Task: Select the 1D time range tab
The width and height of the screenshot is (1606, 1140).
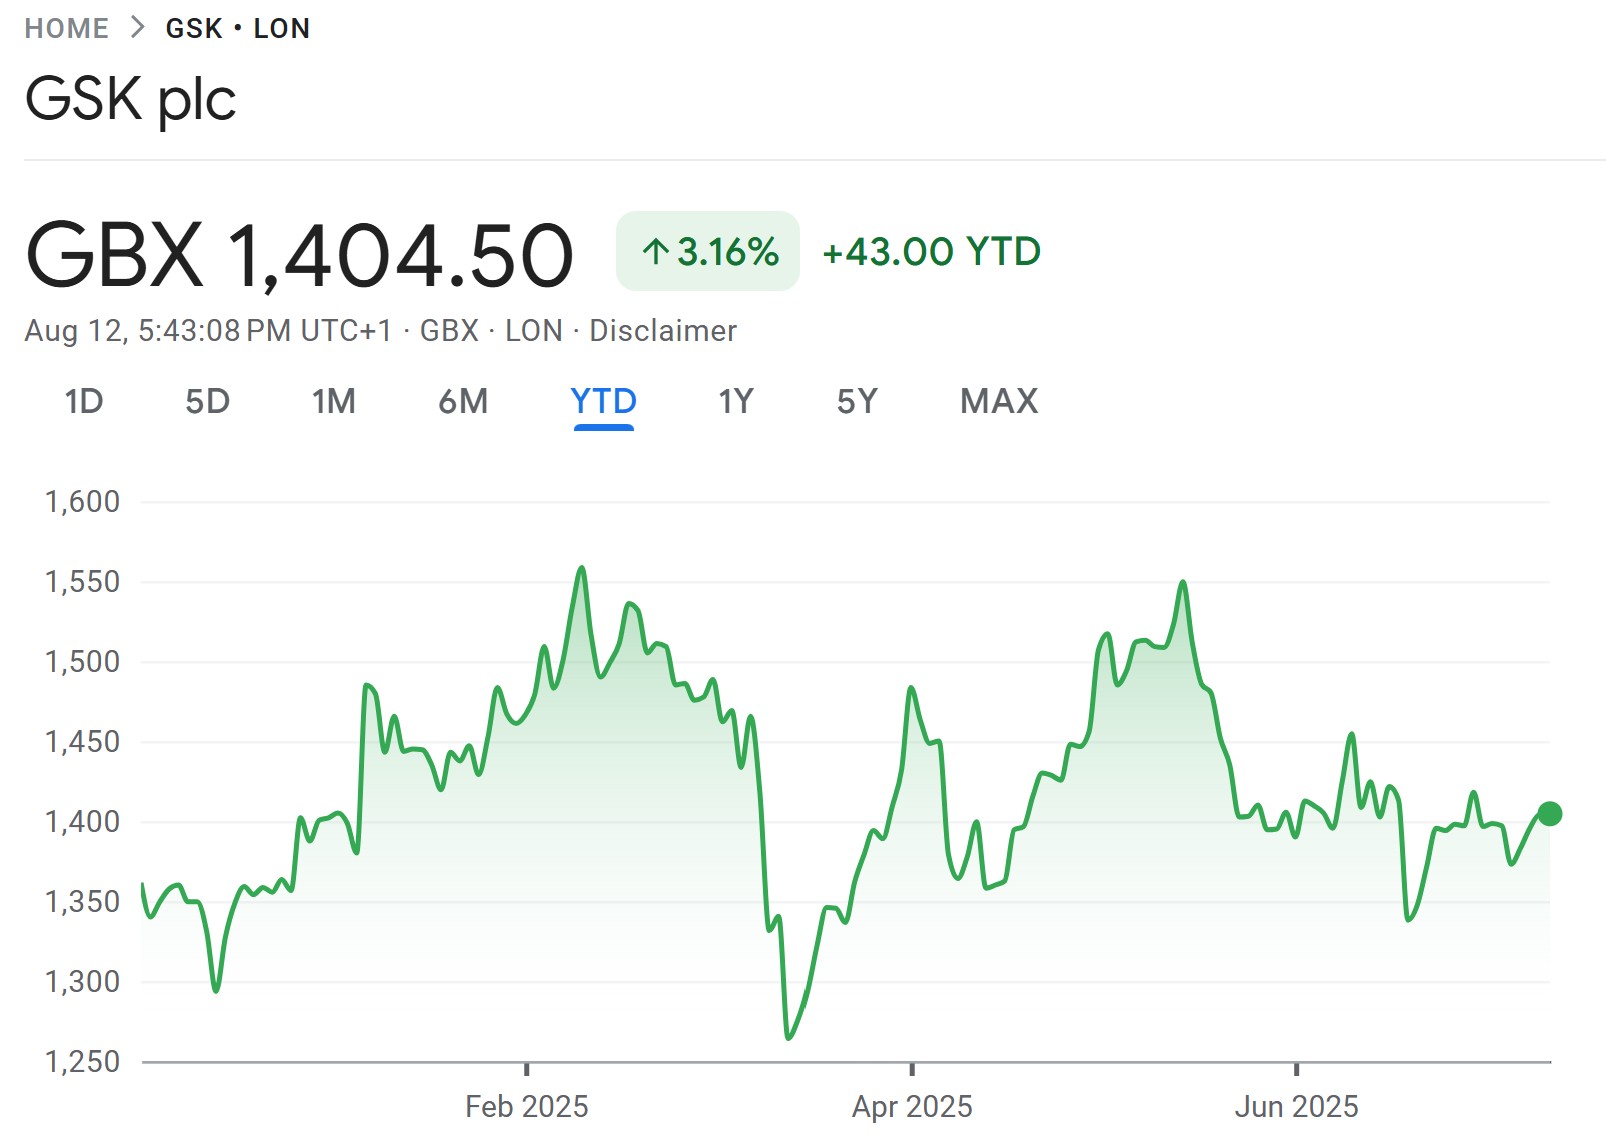Action: click(x=84, y=401)
